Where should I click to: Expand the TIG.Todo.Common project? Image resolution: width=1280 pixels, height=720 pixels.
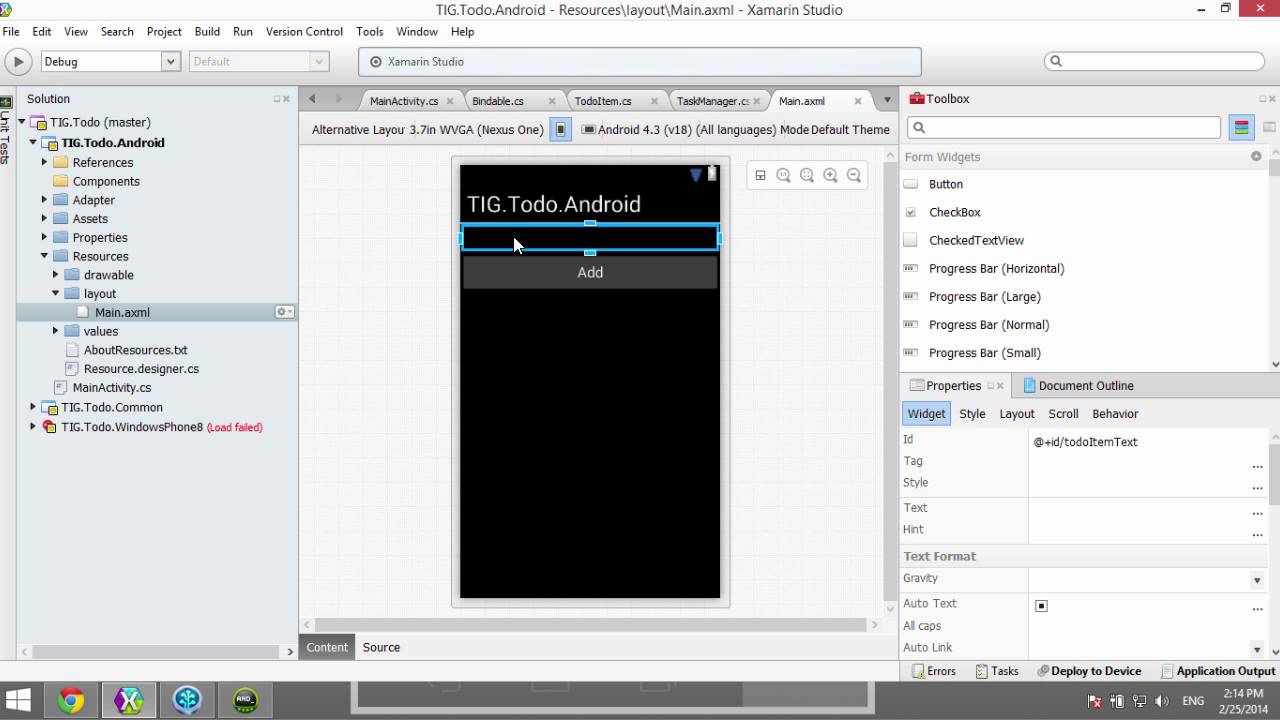point(33,407)
